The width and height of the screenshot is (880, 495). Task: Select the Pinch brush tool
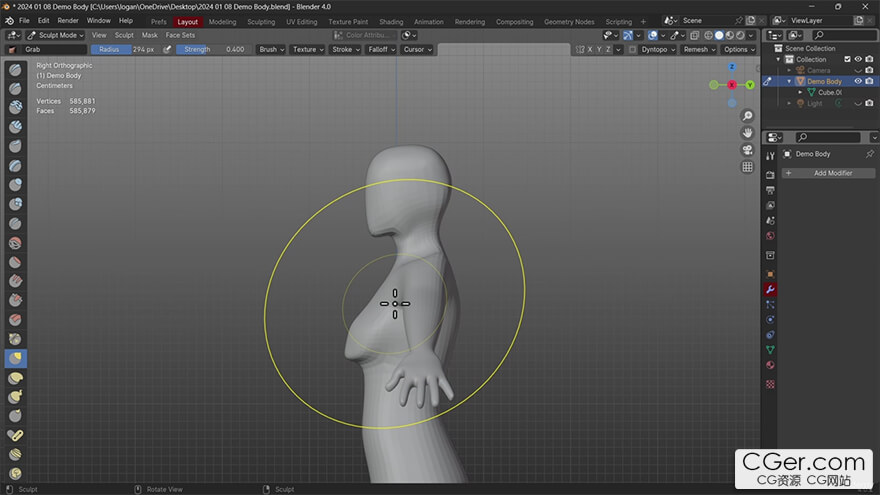(x=16, y=339)
